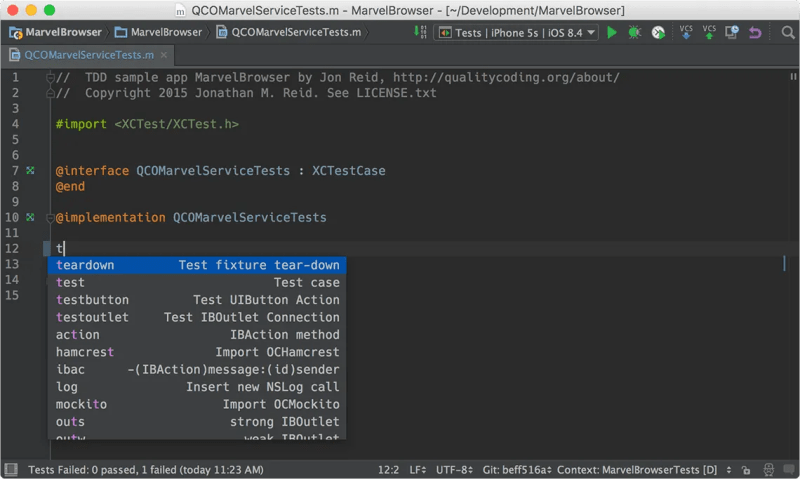Open the event log notifications icon in status bar
This screenshot has width=800, height=479.
(789, 469)
